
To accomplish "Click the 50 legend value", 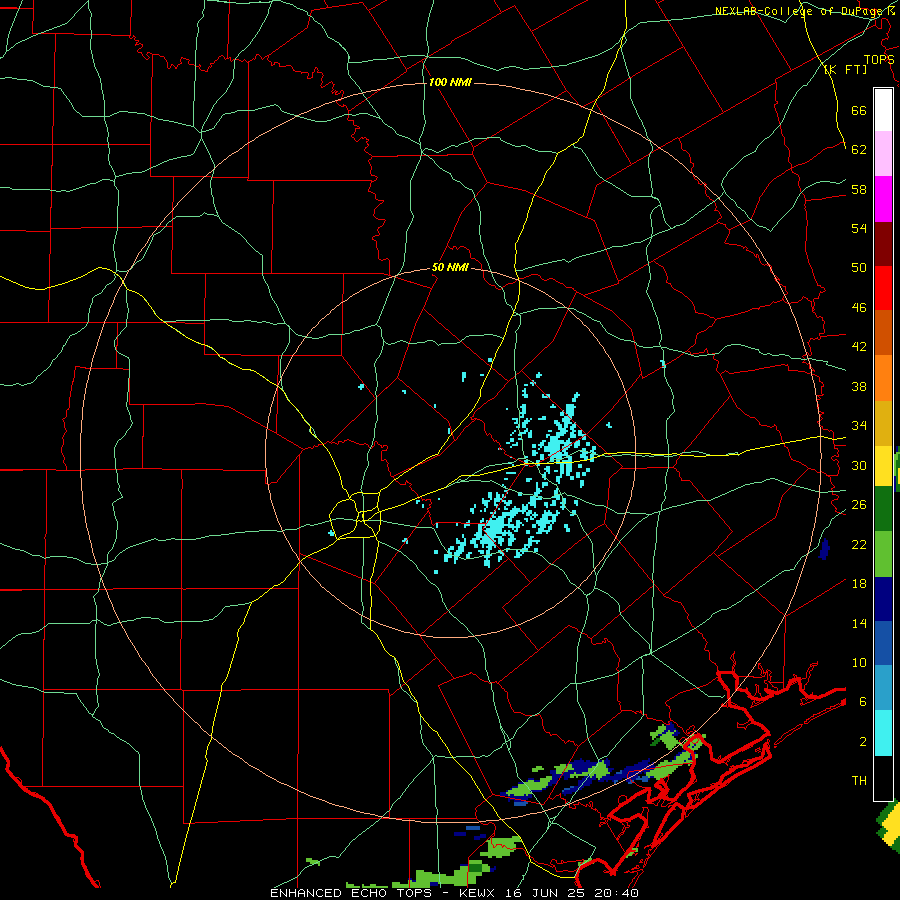I will pyautogui.click(x=859, y=268).
